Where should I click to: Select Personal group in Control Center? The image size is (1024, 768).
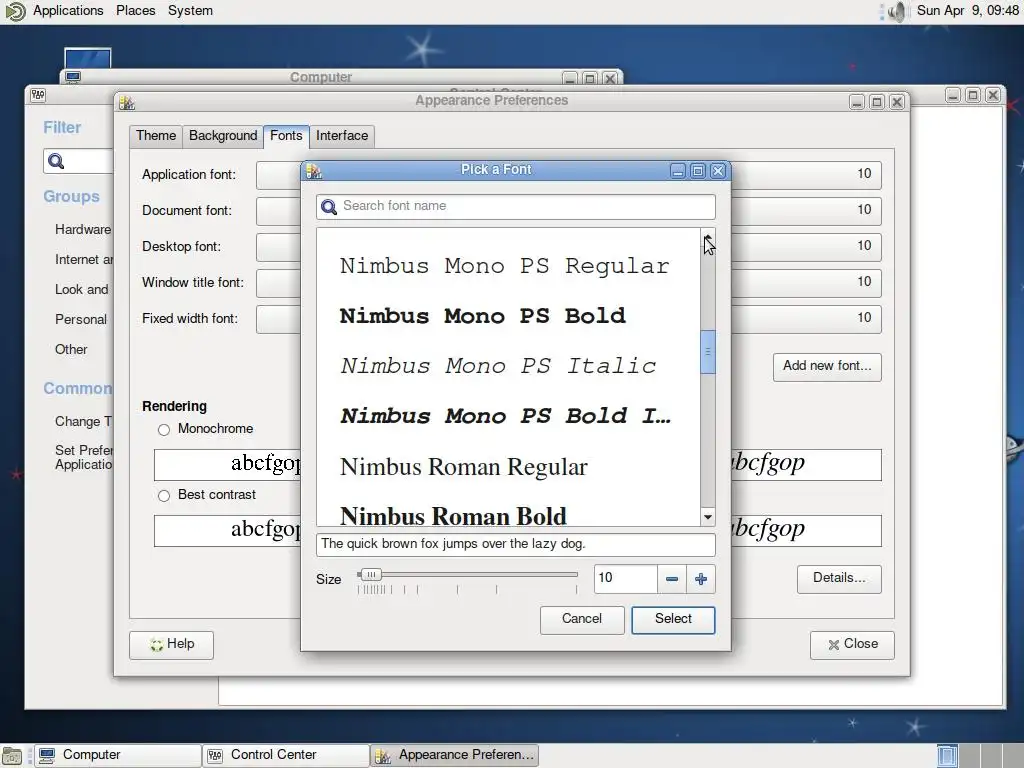[x=80, y=320]
